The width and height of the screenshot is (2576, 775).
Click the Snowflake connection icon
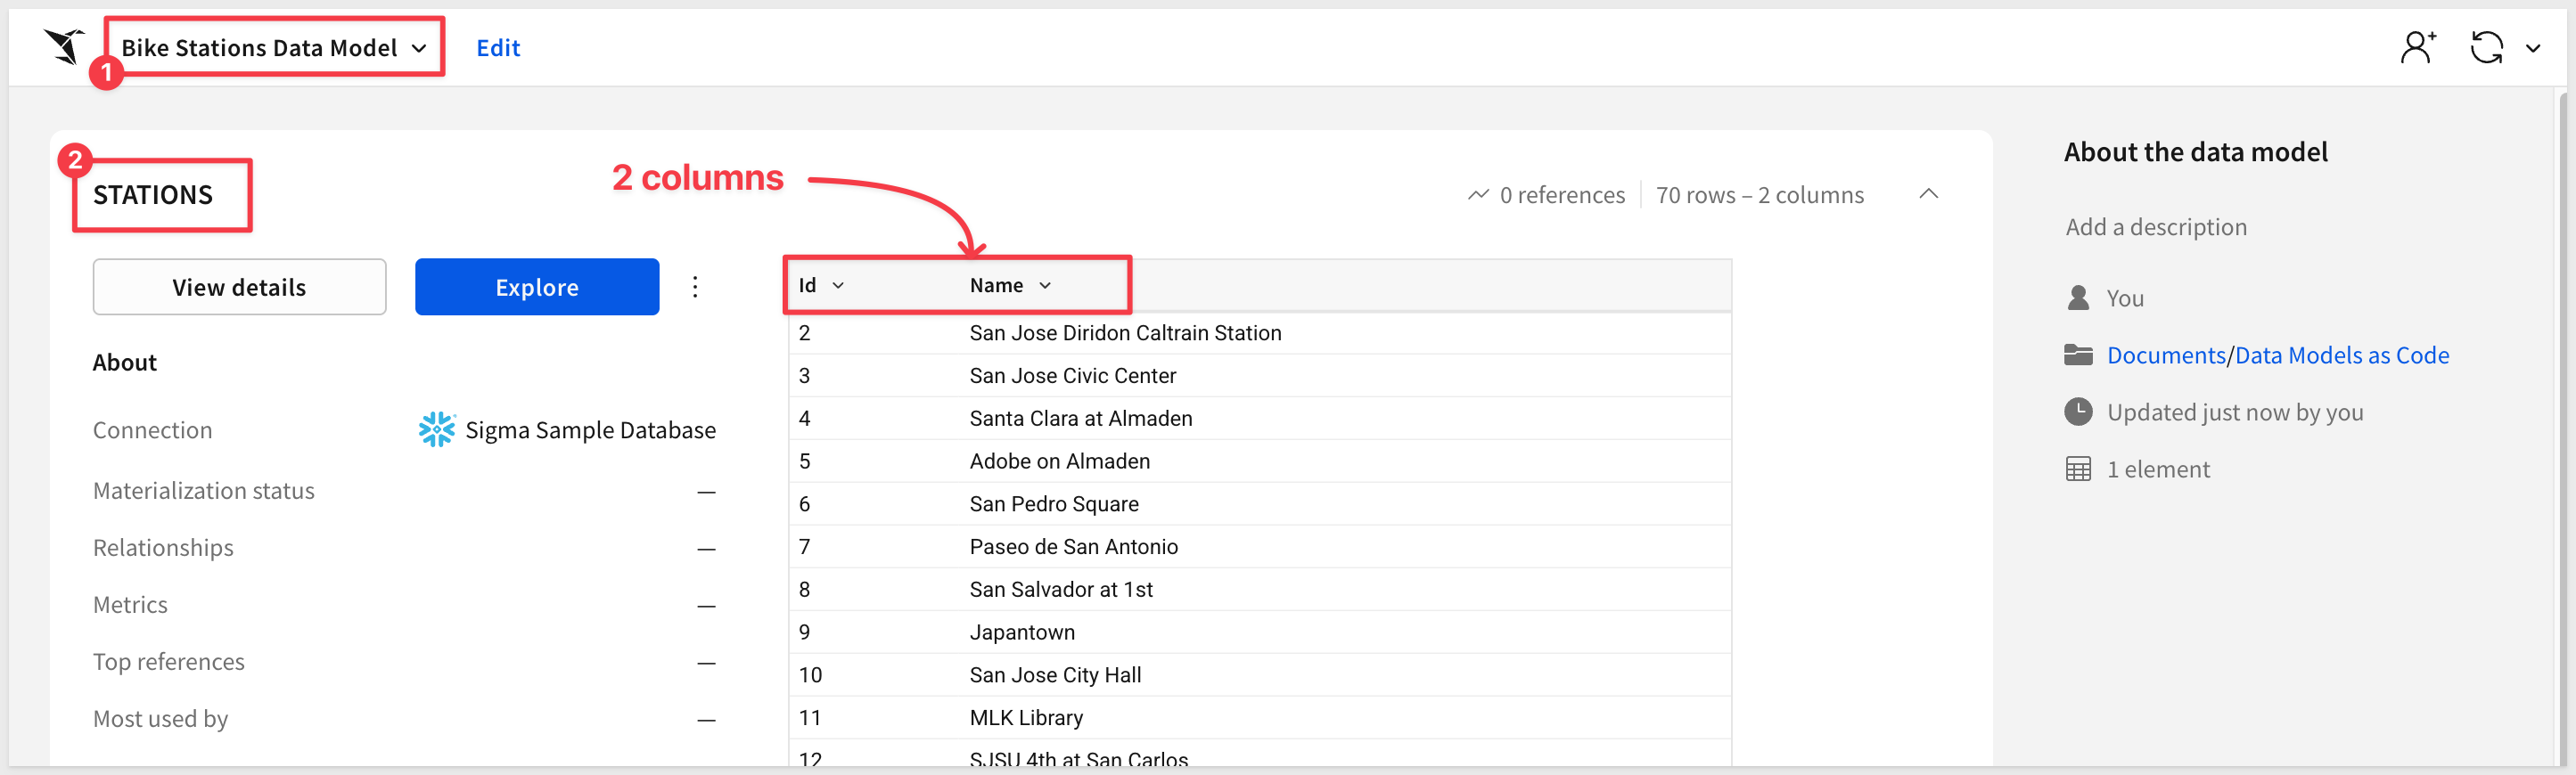[436, 430]
